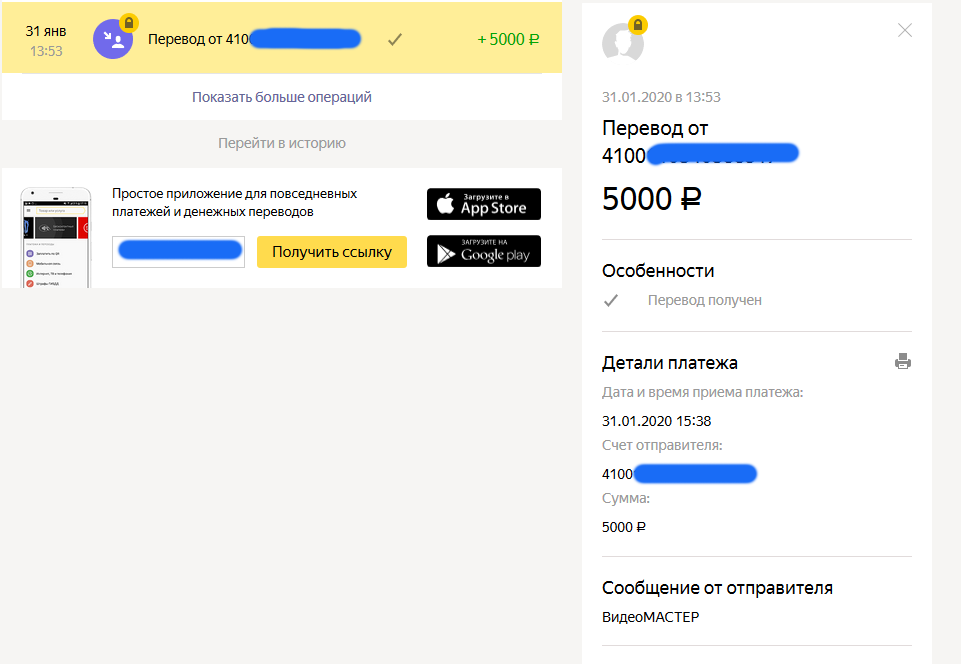Image resolution: width=961 pixels, height=664 pixels.
Task: Close the transfer details panel
Action: click(x=905, y=30)
